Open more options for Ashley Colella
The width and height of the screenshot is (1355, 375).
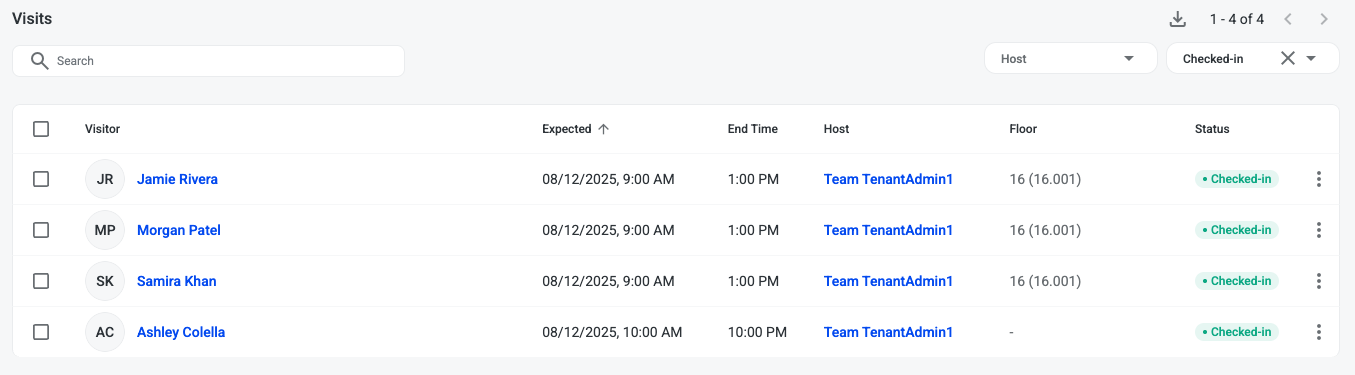pos(1319,332)
